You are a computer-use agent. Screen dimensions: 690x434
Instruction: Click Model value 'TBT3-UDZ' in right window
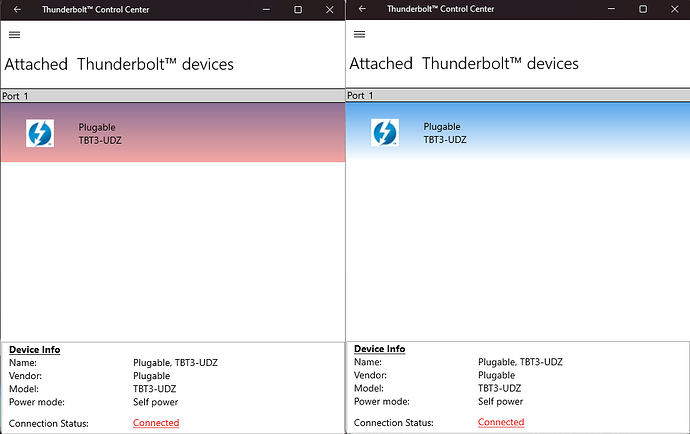499,388
